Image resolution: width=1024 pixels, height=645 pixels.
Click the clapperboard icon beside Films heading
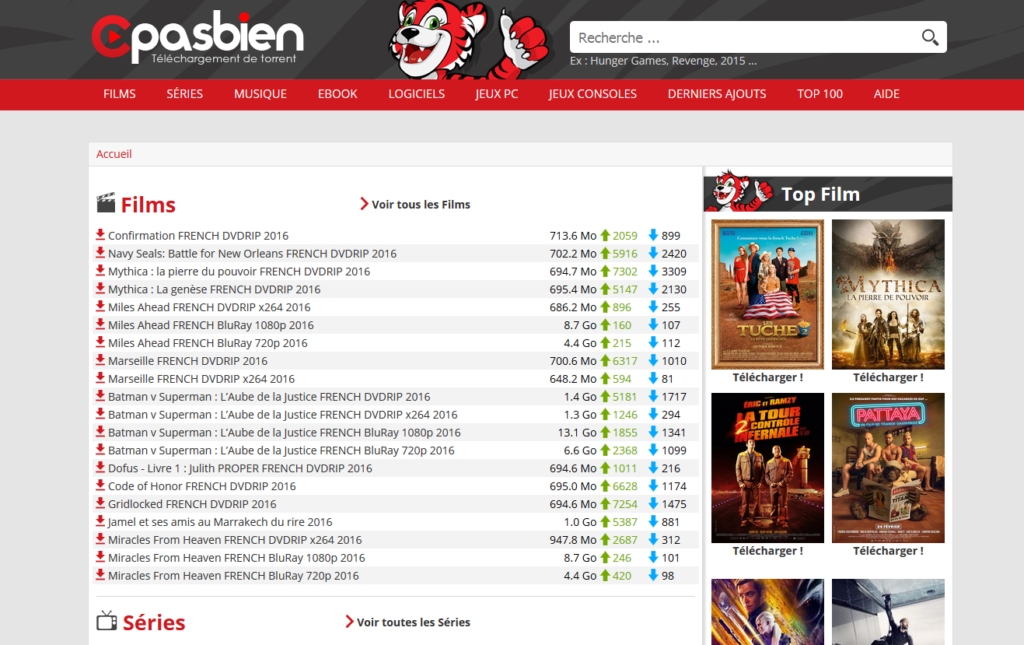pyautogui.click(x=106, y=204)
